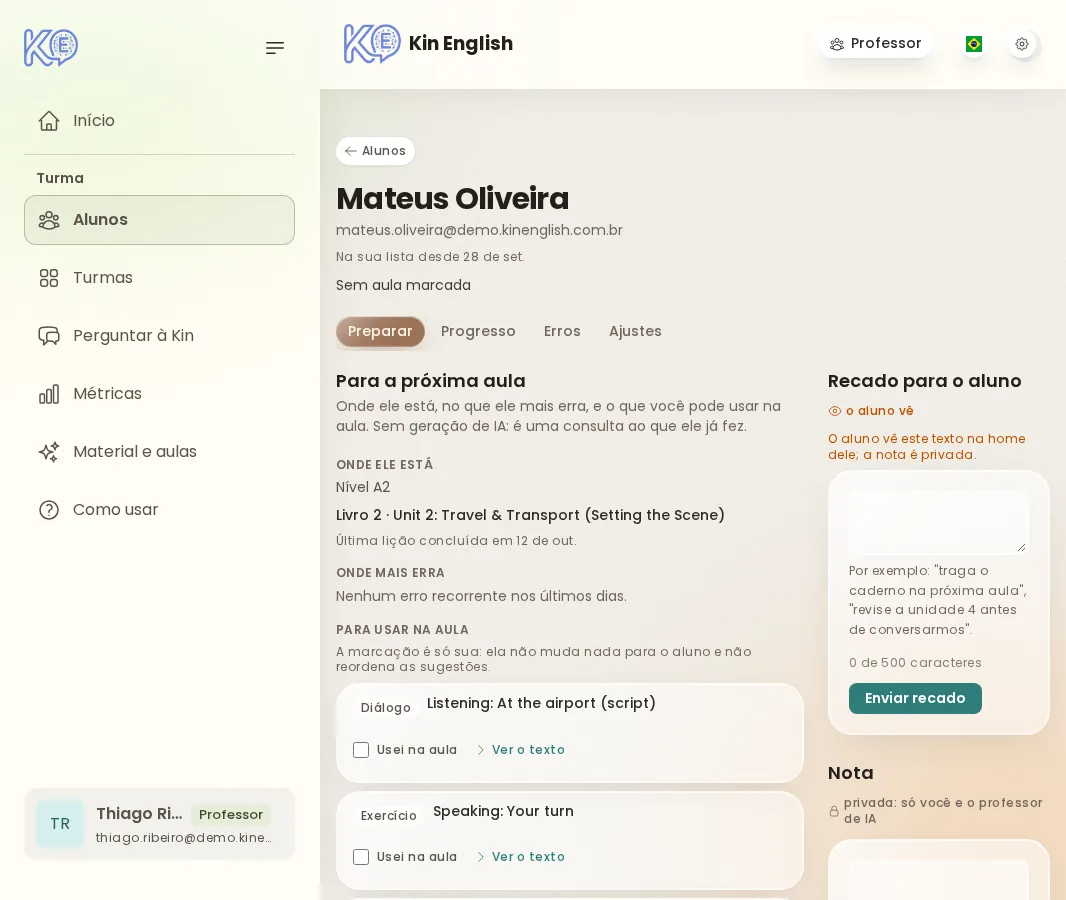Image resolution: width=1066 pixels, height=900 pixels.
Task: Click the Perguntar à Kin chat icon
Action: (49, 336)
